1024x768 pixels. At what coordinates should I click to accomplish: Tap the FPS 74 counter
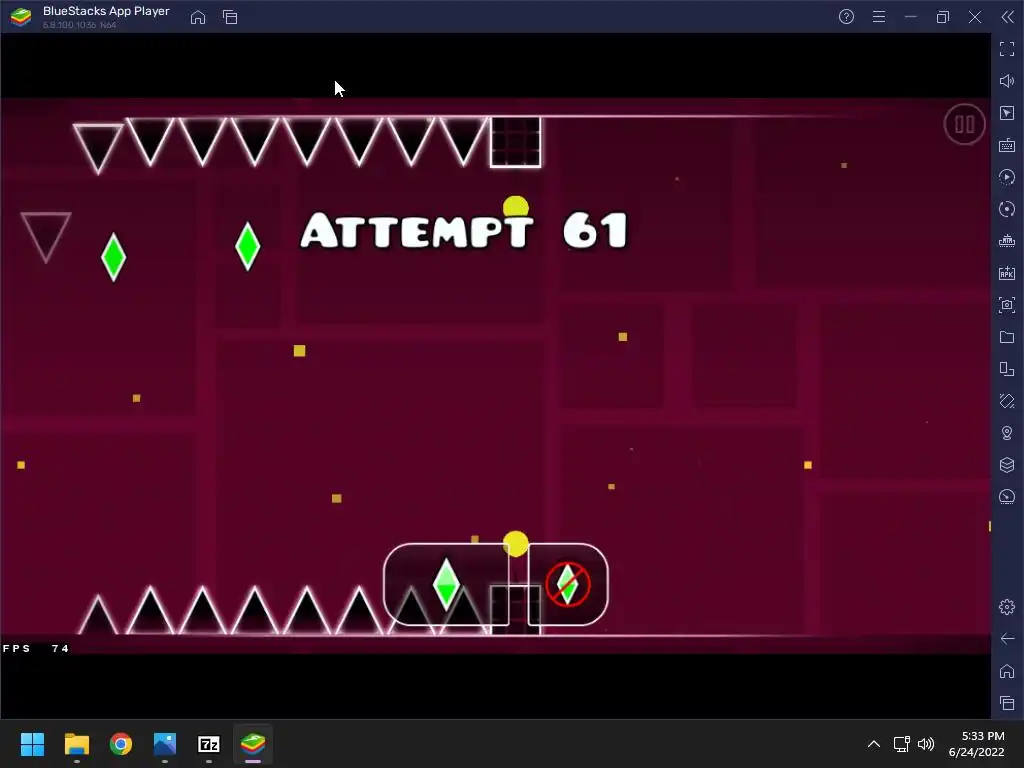click(x=36, y=648)
